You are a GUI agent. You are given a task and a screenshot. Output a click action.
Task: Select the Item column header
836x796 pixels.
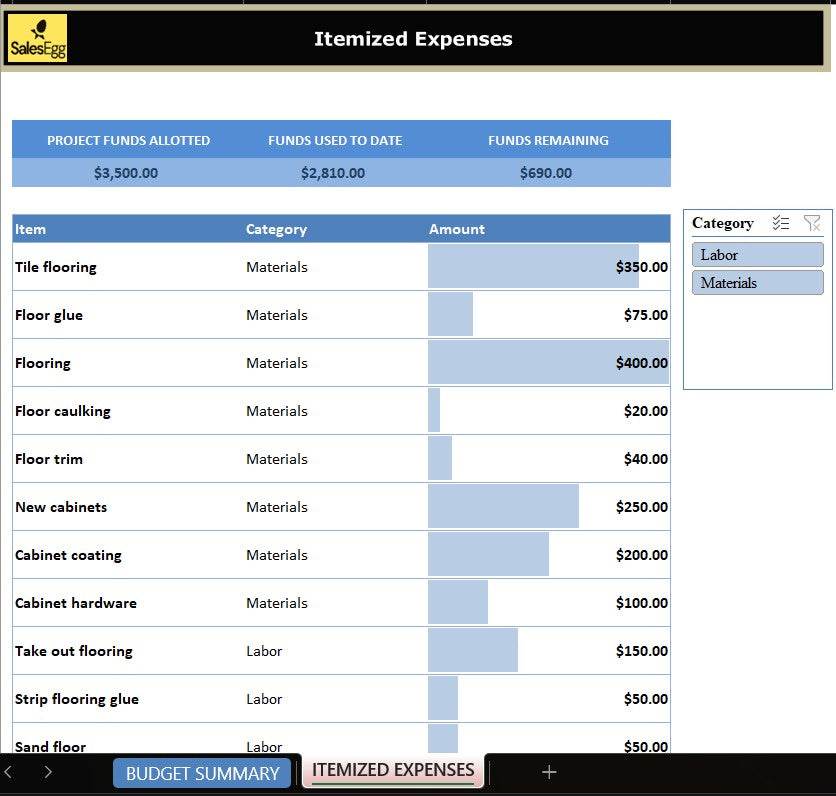[128, 229]
